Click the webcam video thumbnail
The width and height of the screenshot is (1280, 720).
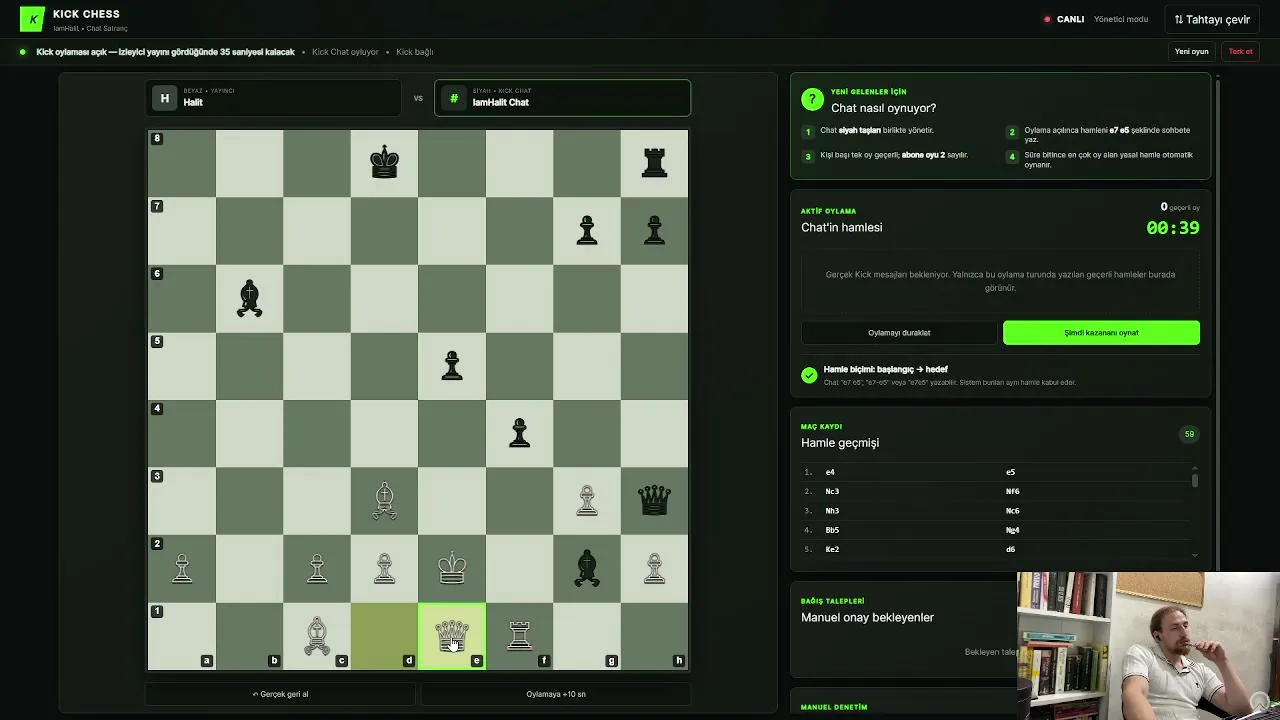1148,646
